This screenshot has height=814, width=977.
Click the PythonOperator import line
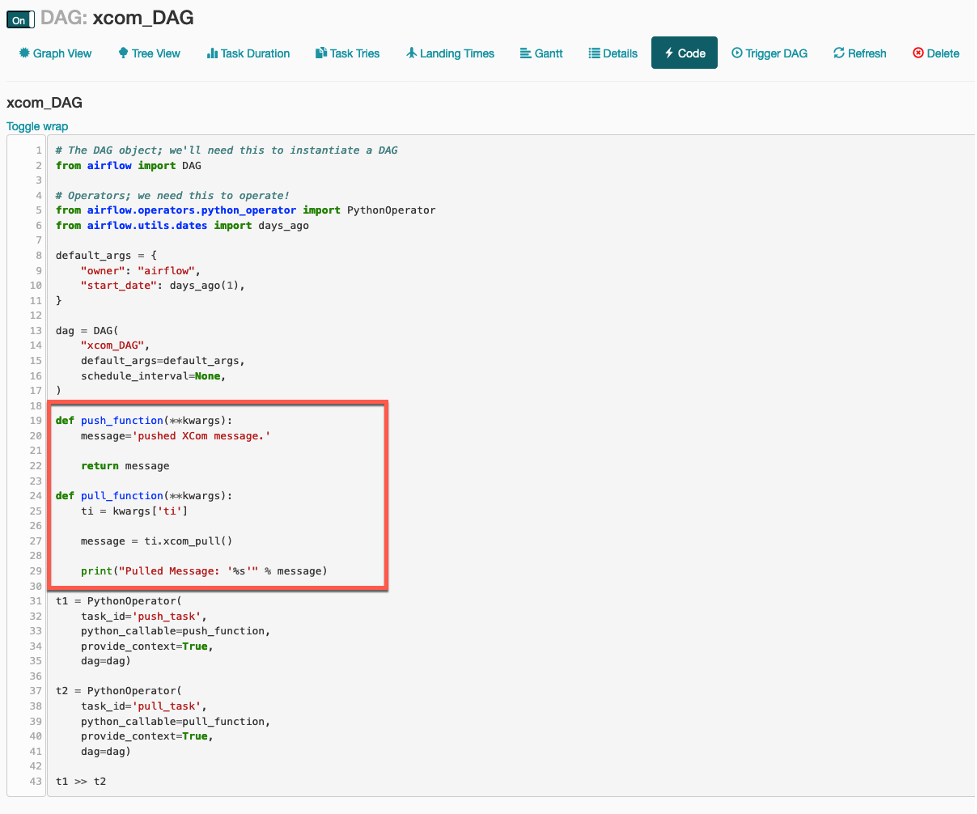(245, 211)
